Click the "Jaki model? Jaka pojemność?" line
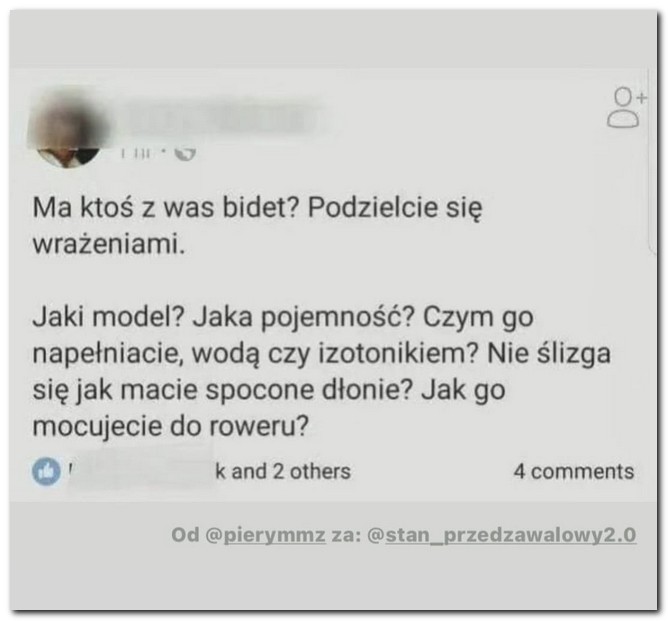The height and width of the screenshot is (621, 668). click(x=283, y=318)
